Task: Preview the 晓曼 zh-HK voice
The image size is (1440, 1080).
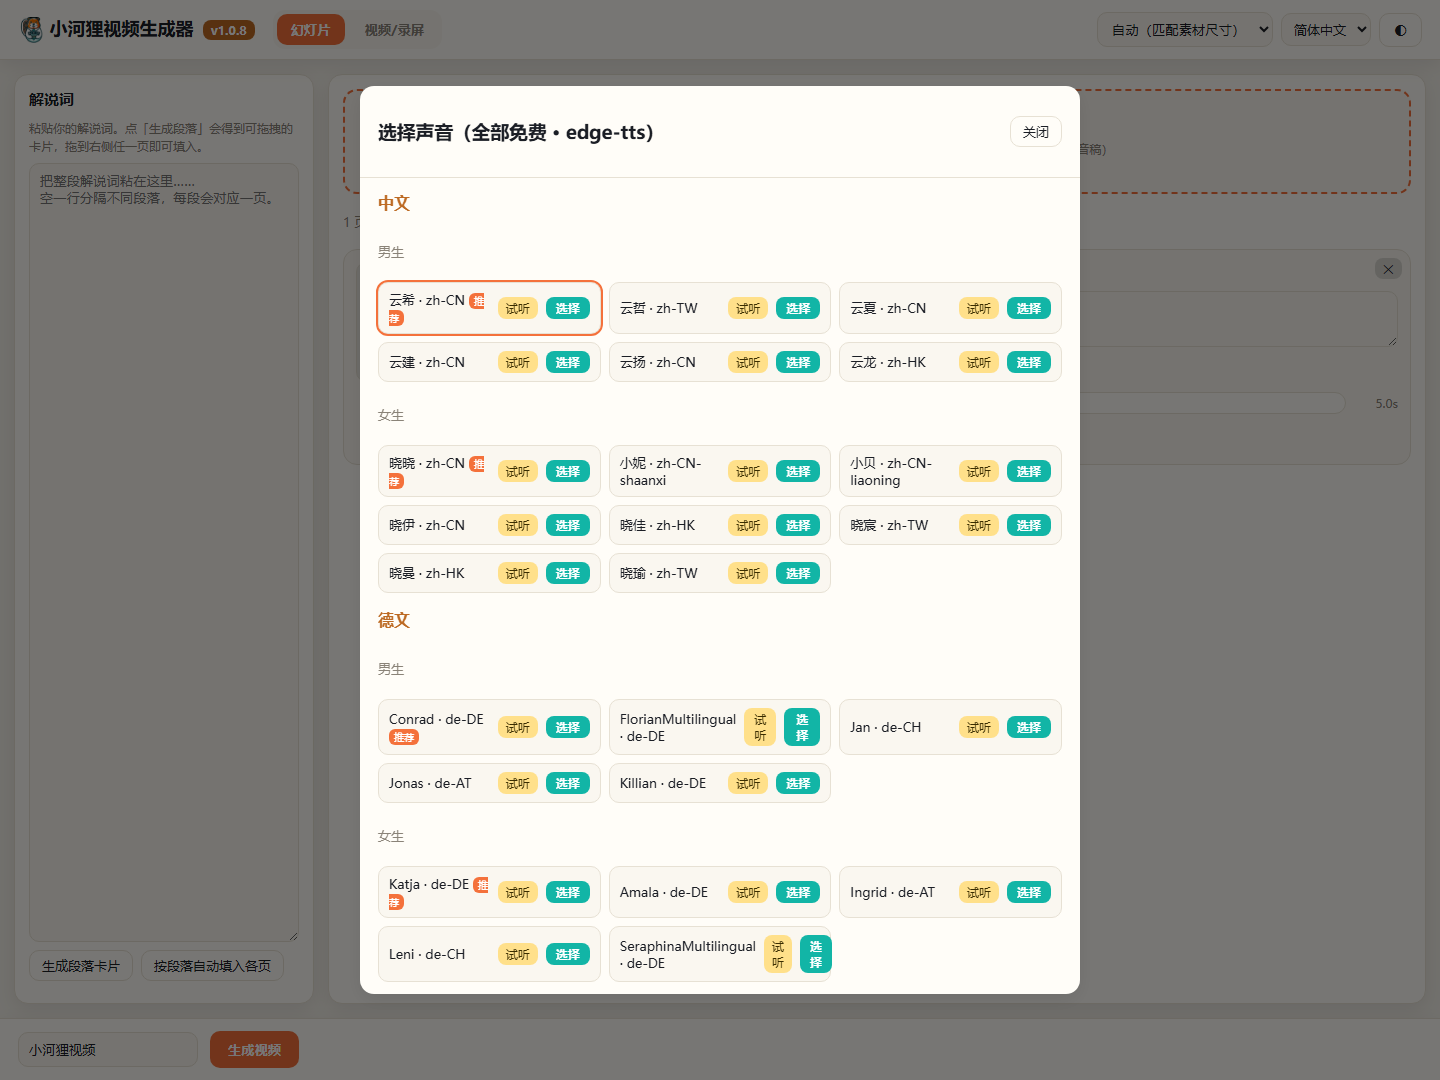Action: 518,574
